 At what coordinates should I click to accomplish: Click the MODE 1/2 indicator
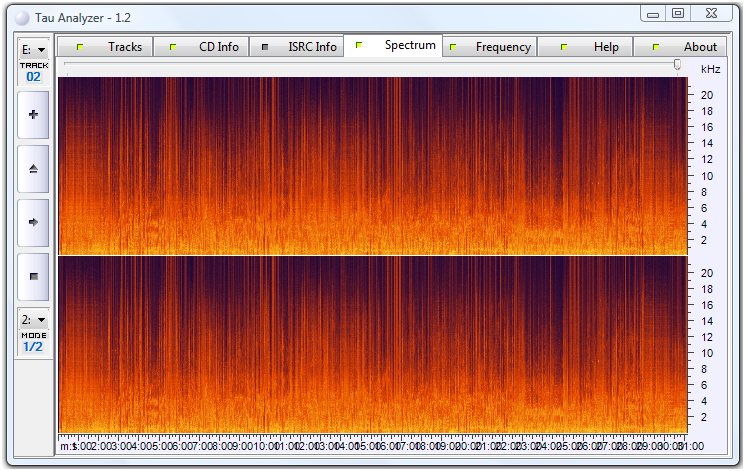pos(33,342)
